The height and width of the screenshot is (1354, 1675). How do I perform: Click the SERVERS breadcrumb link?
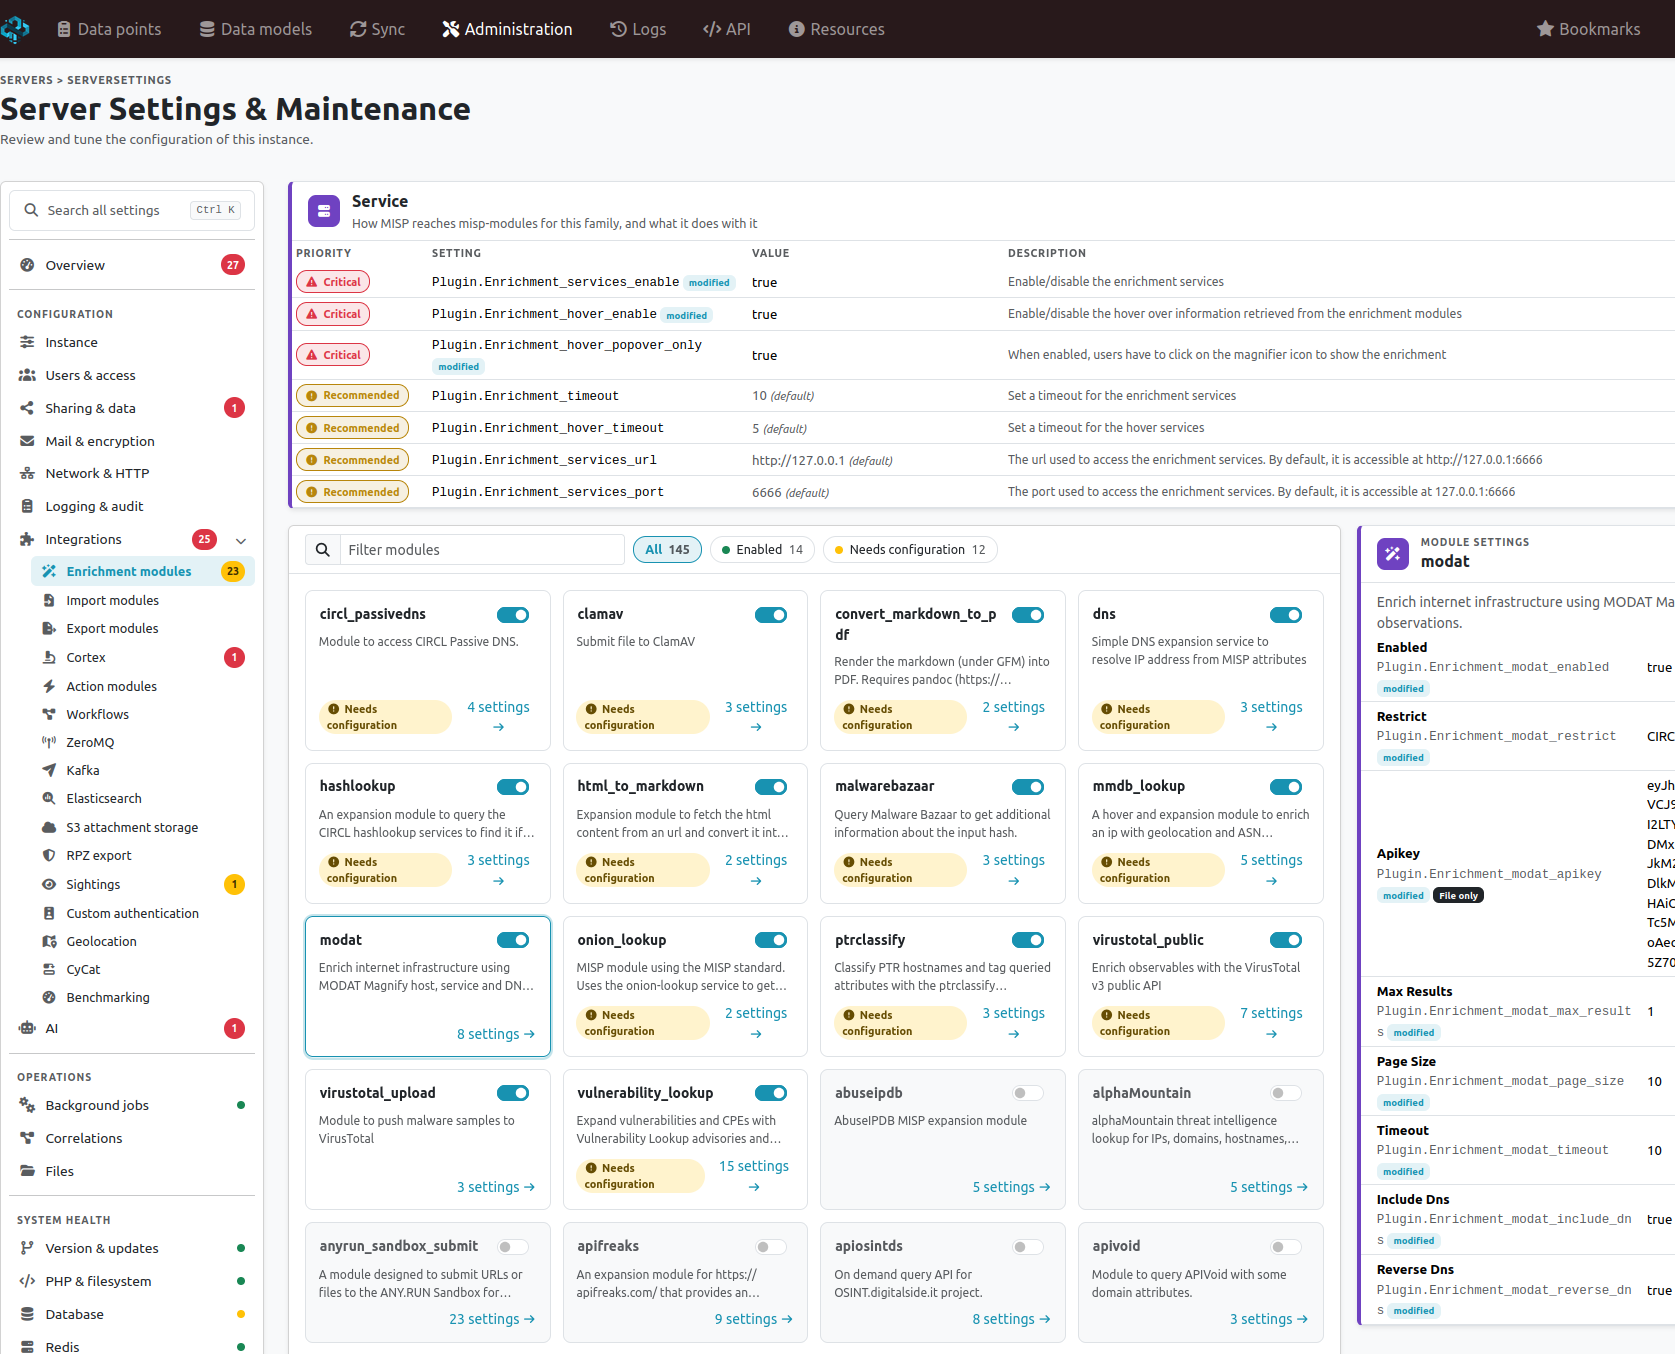tap(26, 80)
